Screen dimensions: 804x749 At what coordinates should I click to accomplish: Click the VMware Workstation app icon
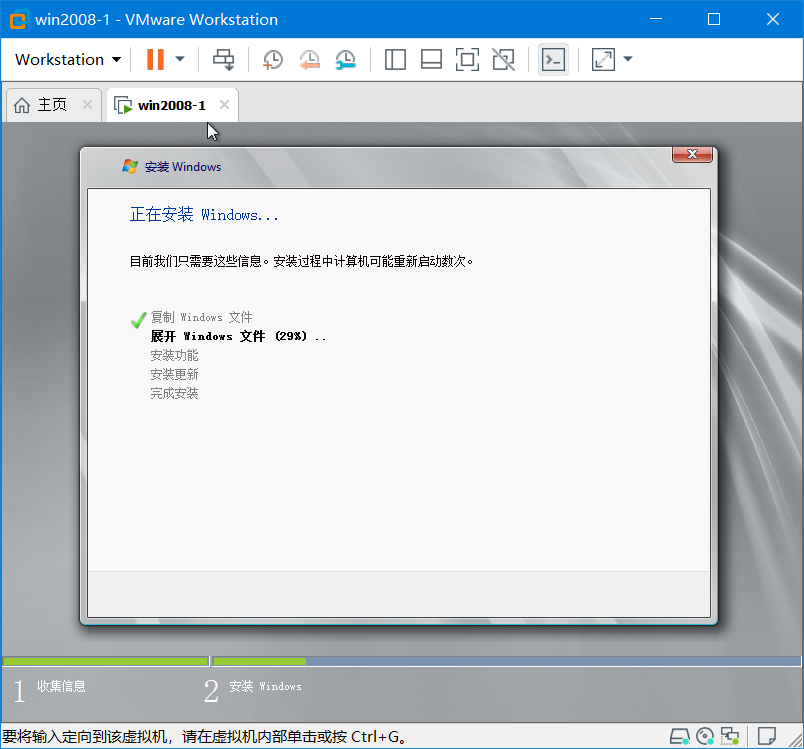coord(18,20)
